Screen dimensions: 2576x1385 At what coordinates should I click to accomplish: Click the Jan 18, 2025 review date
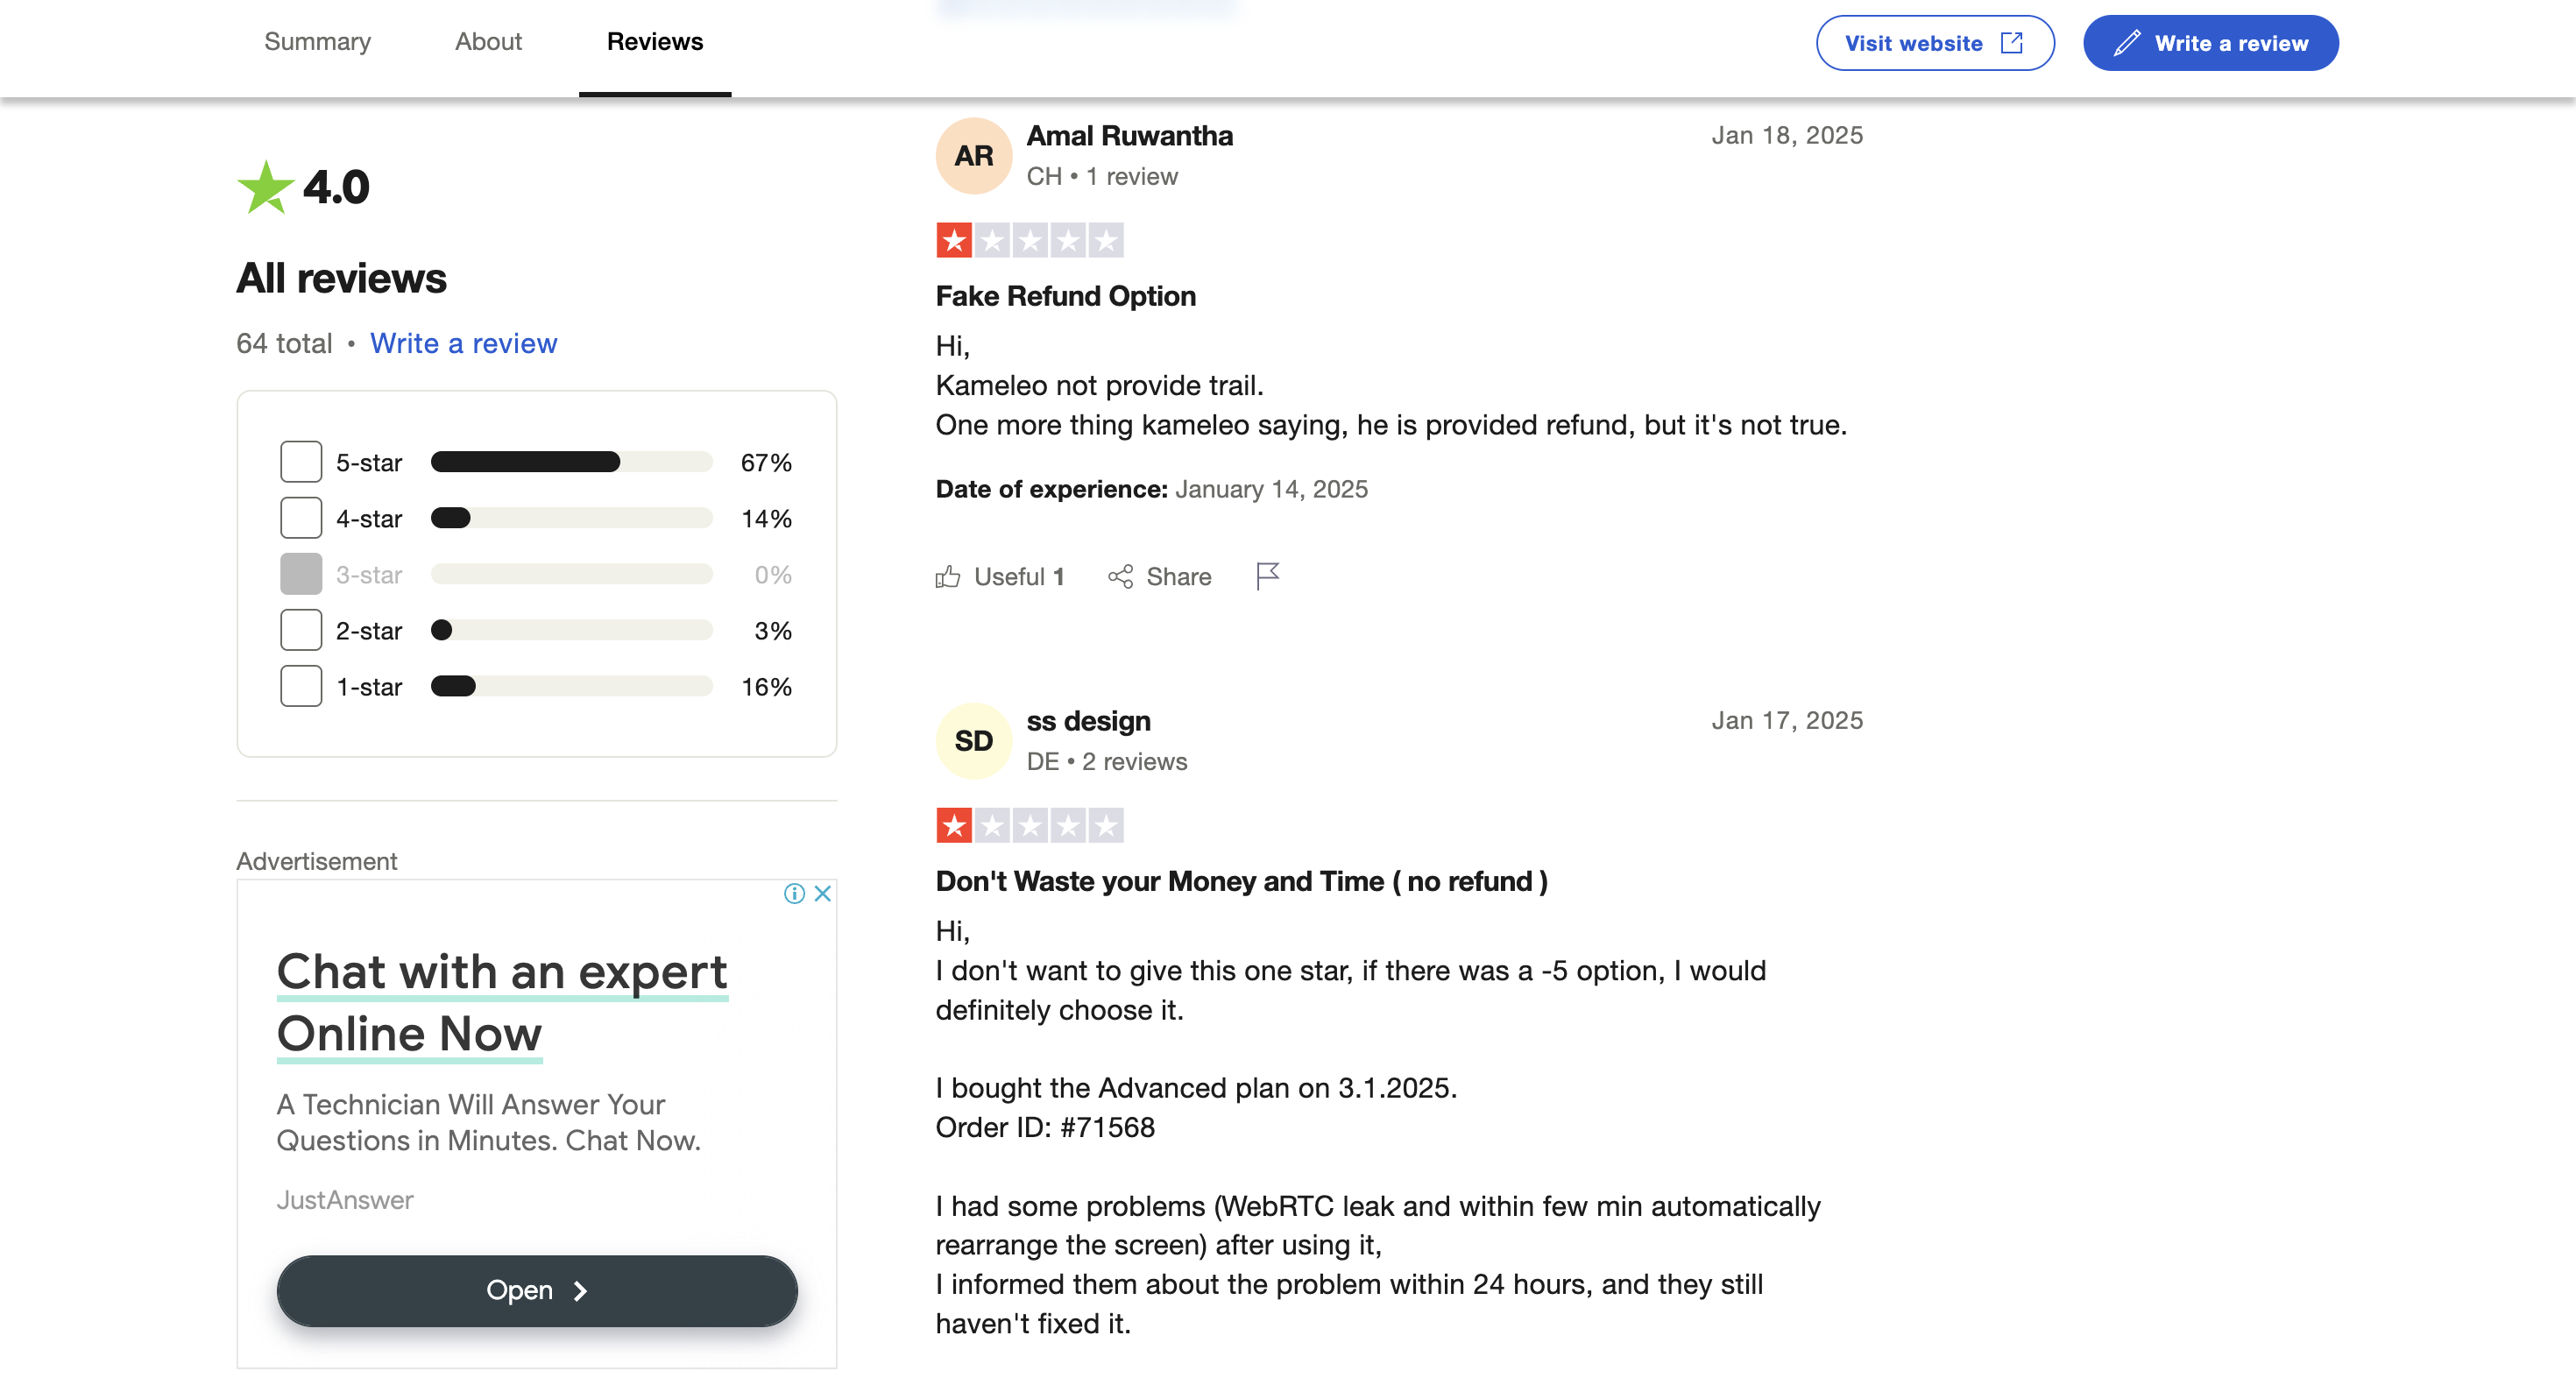point(1787,135)
